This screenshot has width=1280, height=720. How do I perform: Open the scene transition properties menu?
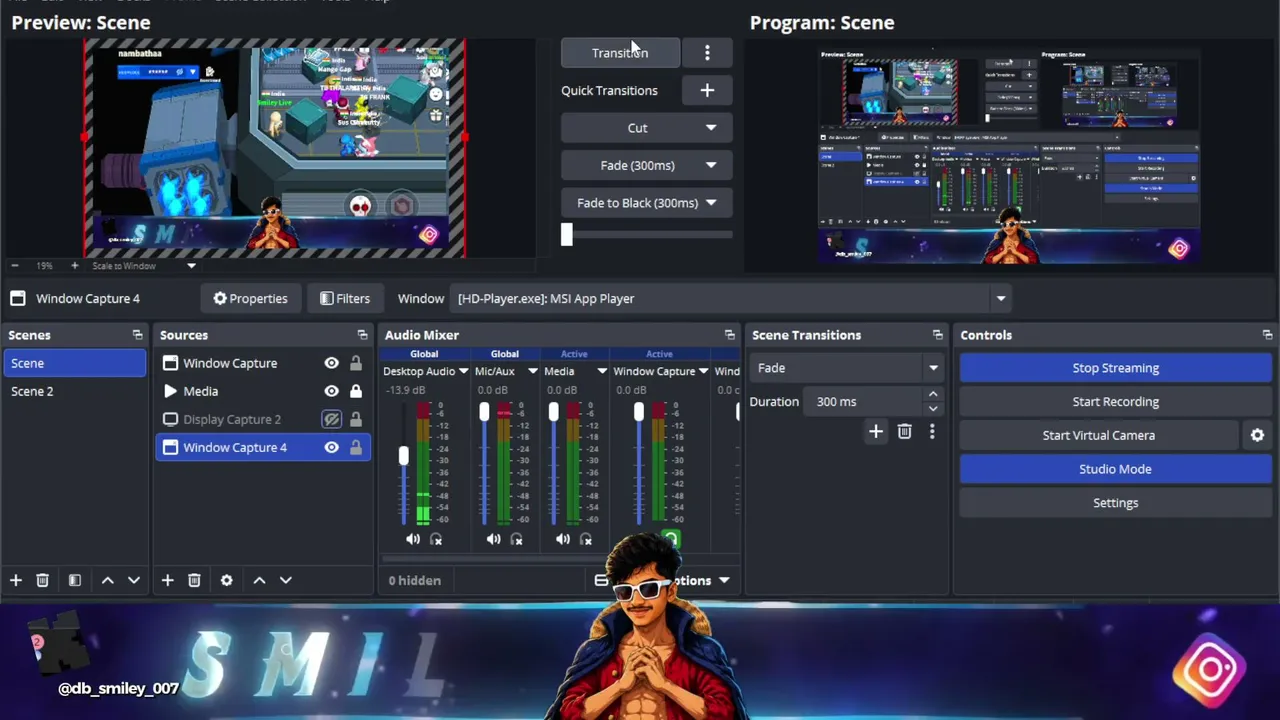coord(932,431)
